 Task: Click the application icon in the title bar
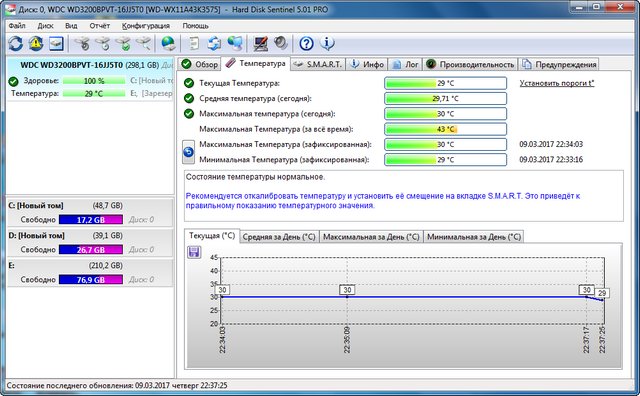point(11,9)
